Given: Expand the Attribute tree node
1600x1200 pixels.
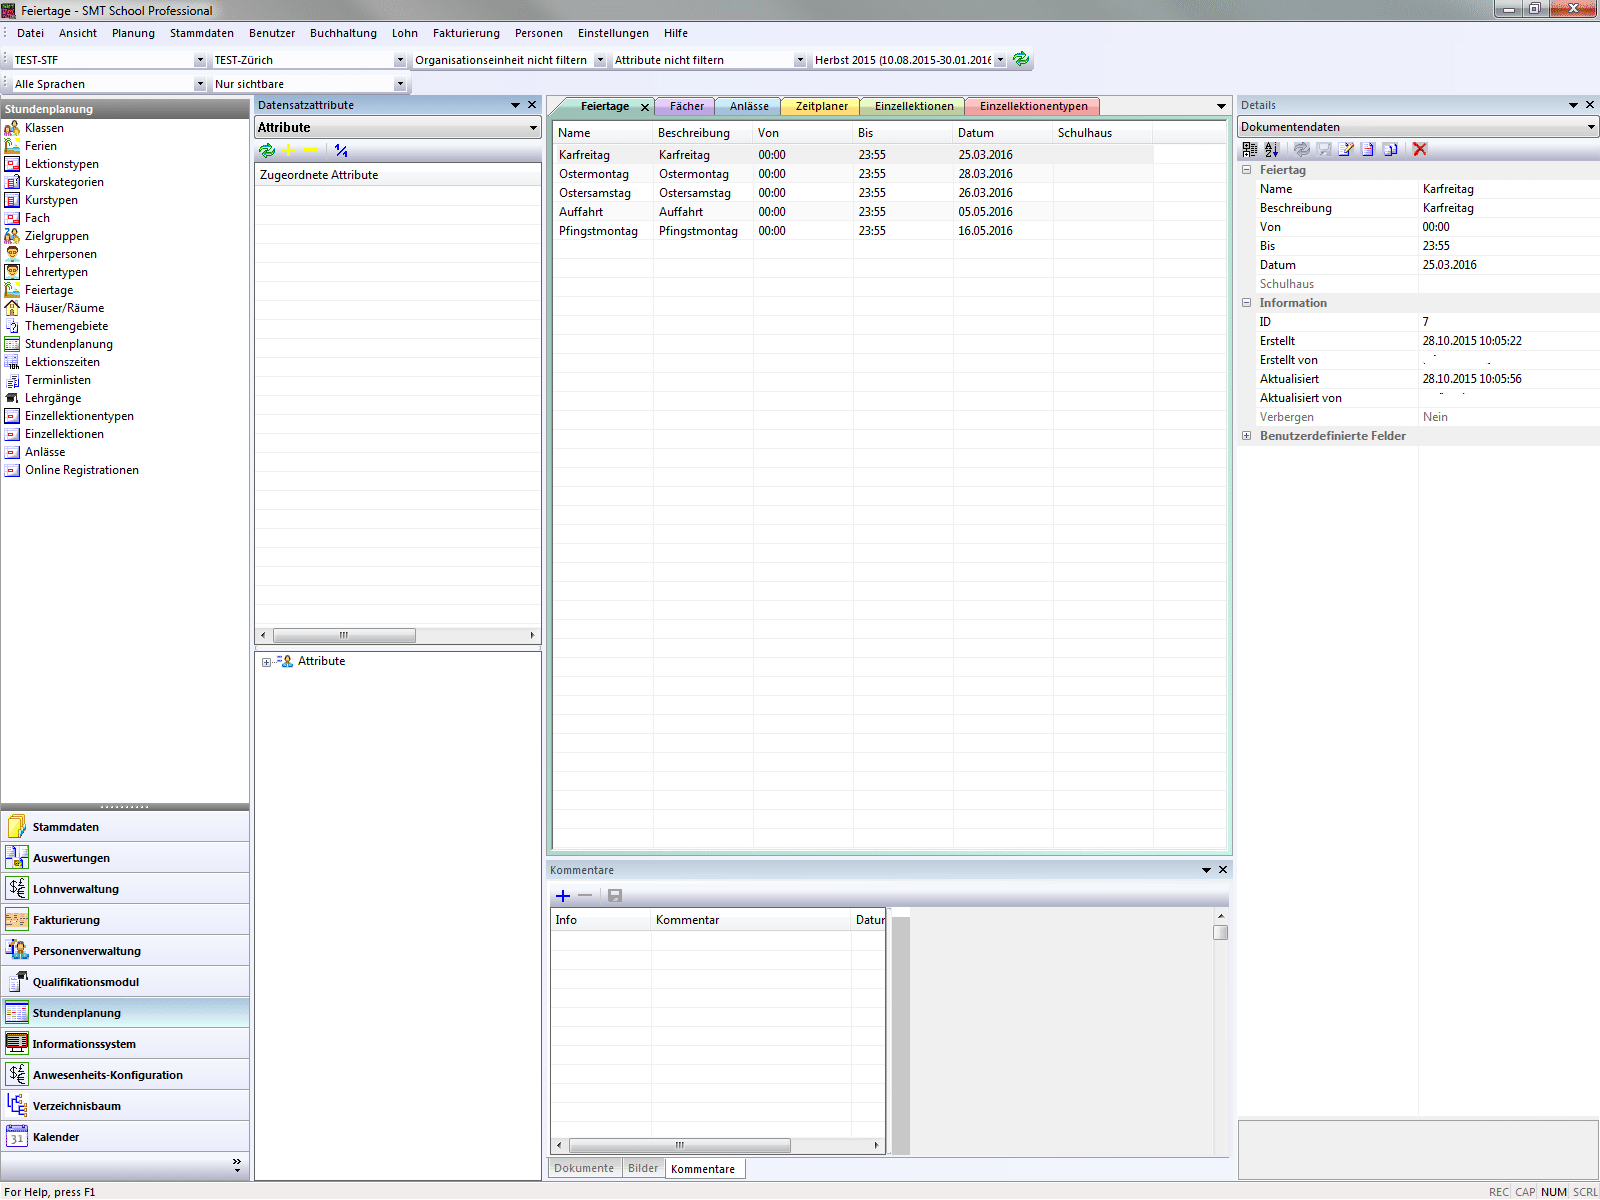Looking at the screenshot, I should coord(266,662).
